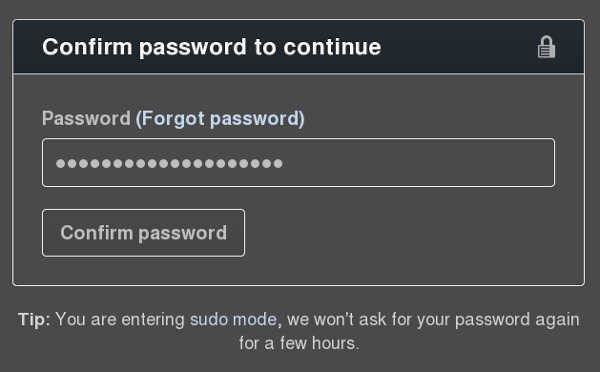The height and width of the screenshot is (372, 600).
Task: Click the 'You are entering' tip text
Action: [120, 320]
